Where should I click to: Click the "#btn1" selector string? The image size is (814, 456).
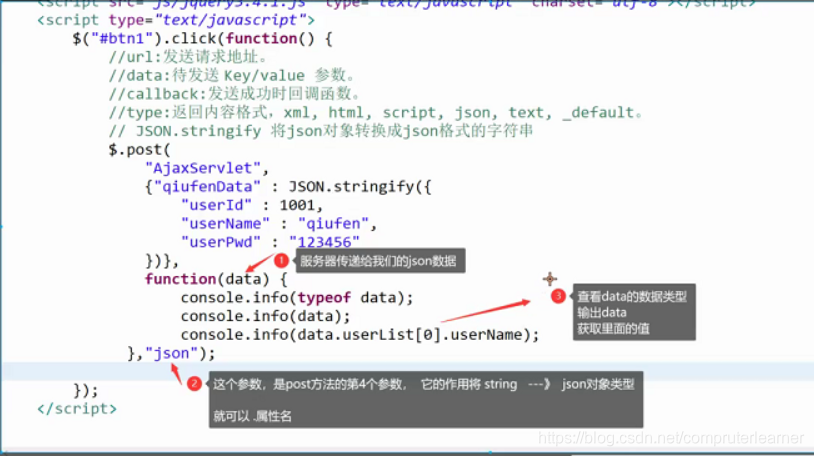[x=122, y=39]
